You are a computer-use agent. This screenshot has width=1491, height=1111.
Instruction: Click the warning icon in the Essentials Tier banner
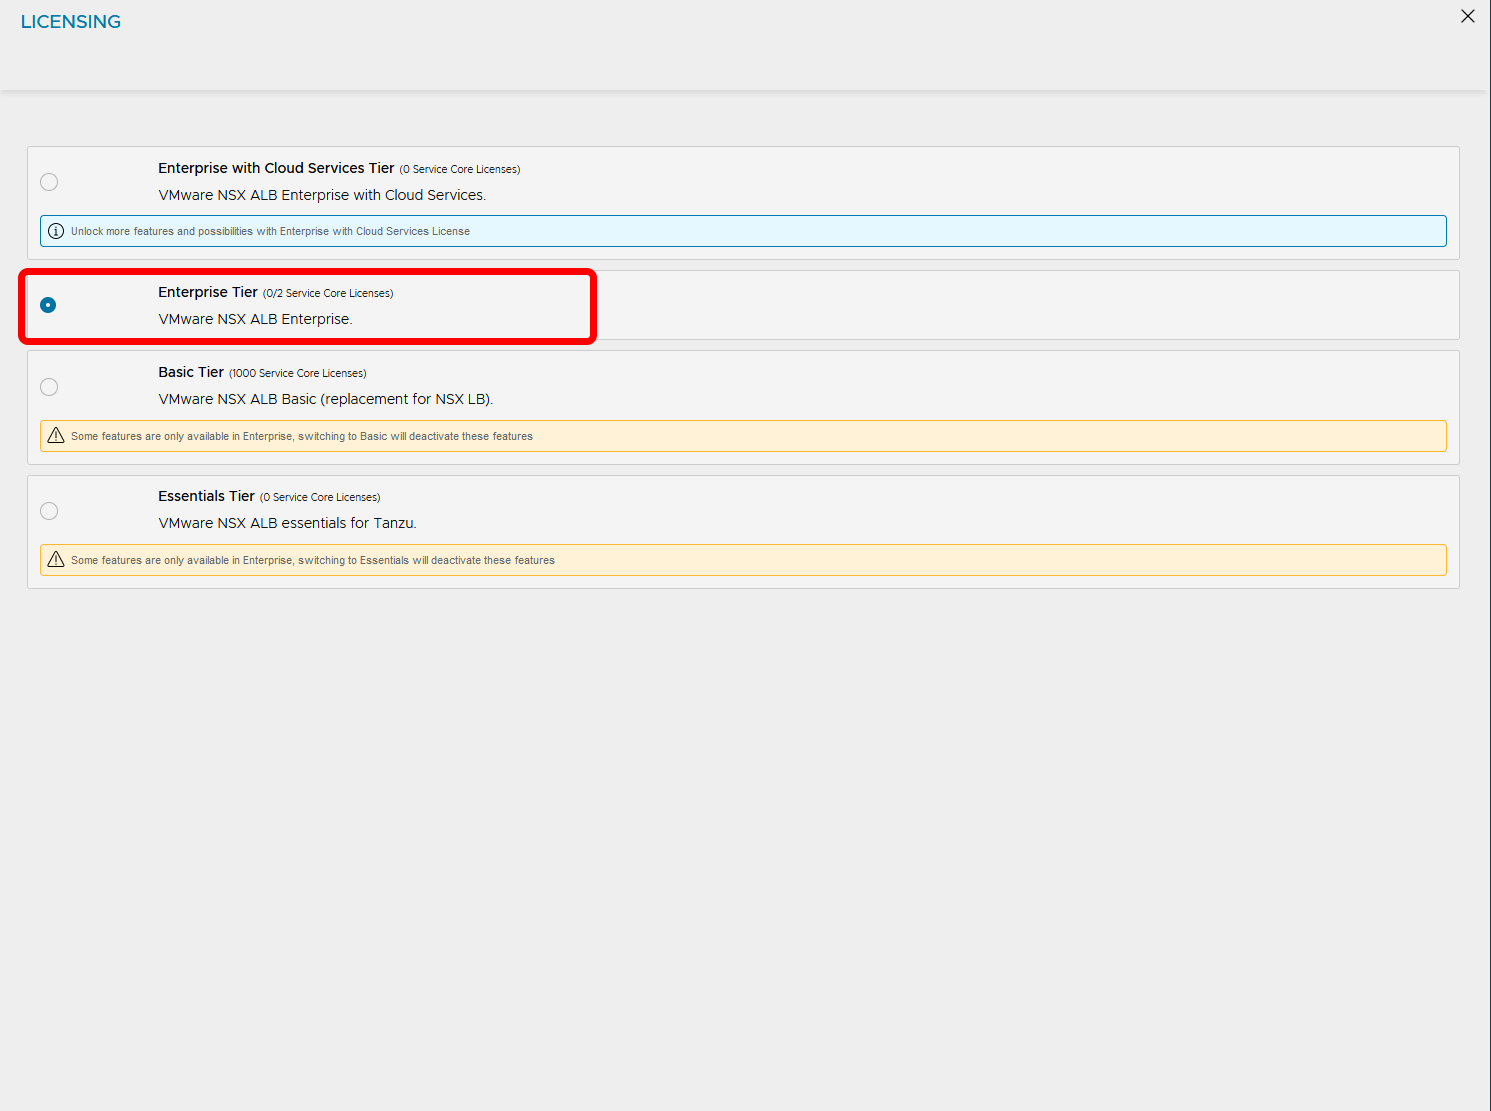(56, 559)
